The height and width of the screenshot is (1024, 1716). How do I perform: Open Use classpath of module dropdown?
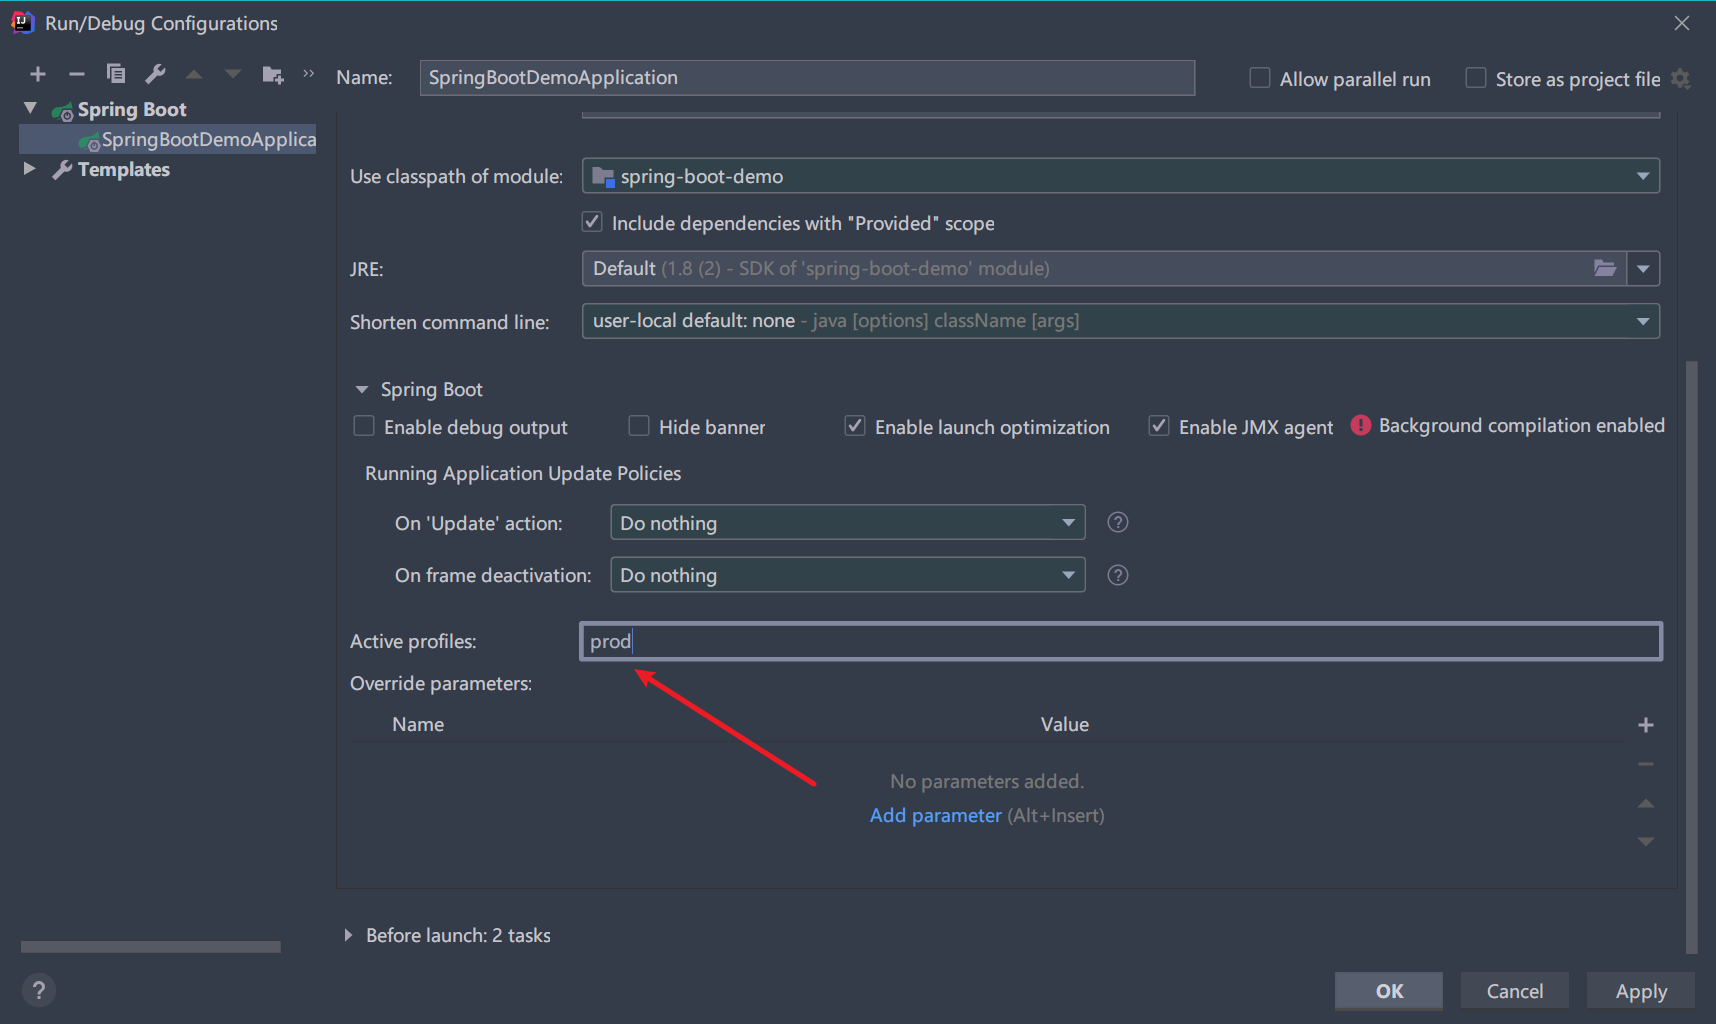(x=1121, y=176)
